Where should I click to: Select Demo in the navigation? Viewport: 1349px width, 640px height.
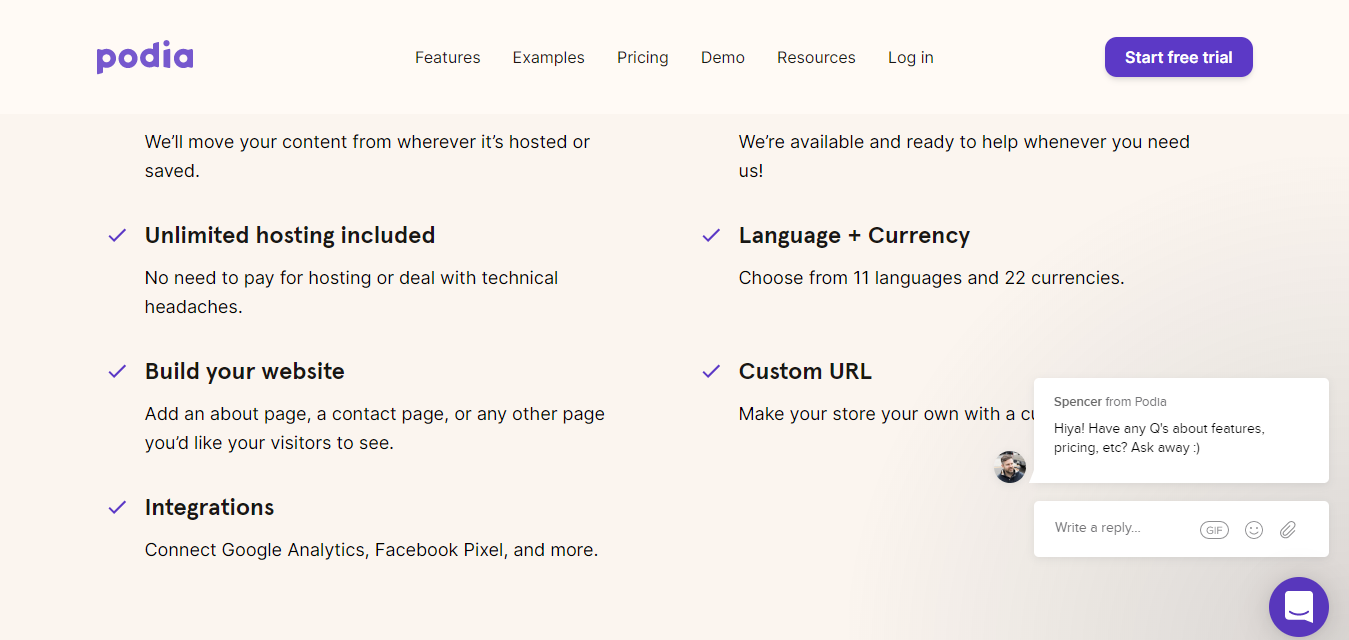click(722, 58)
